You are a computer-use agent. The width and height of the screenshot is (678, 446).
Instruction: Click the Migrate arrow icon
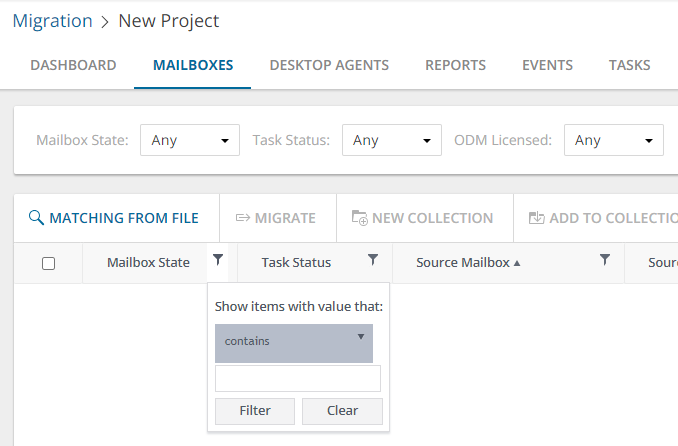click(242, 218)
